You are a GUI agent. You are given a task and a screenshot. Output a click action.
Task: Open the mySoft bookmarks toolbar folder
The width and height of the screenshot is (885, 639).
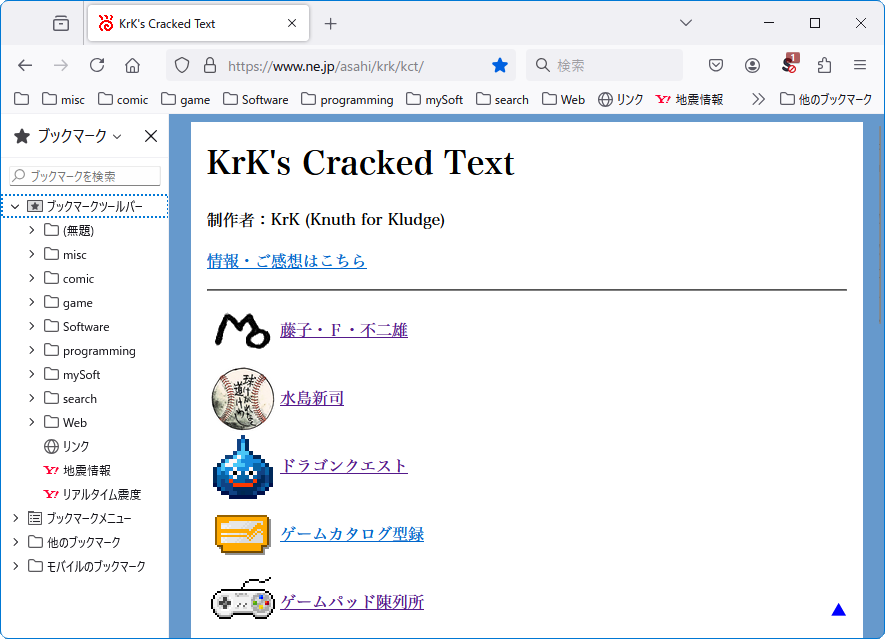pos(434,99)
